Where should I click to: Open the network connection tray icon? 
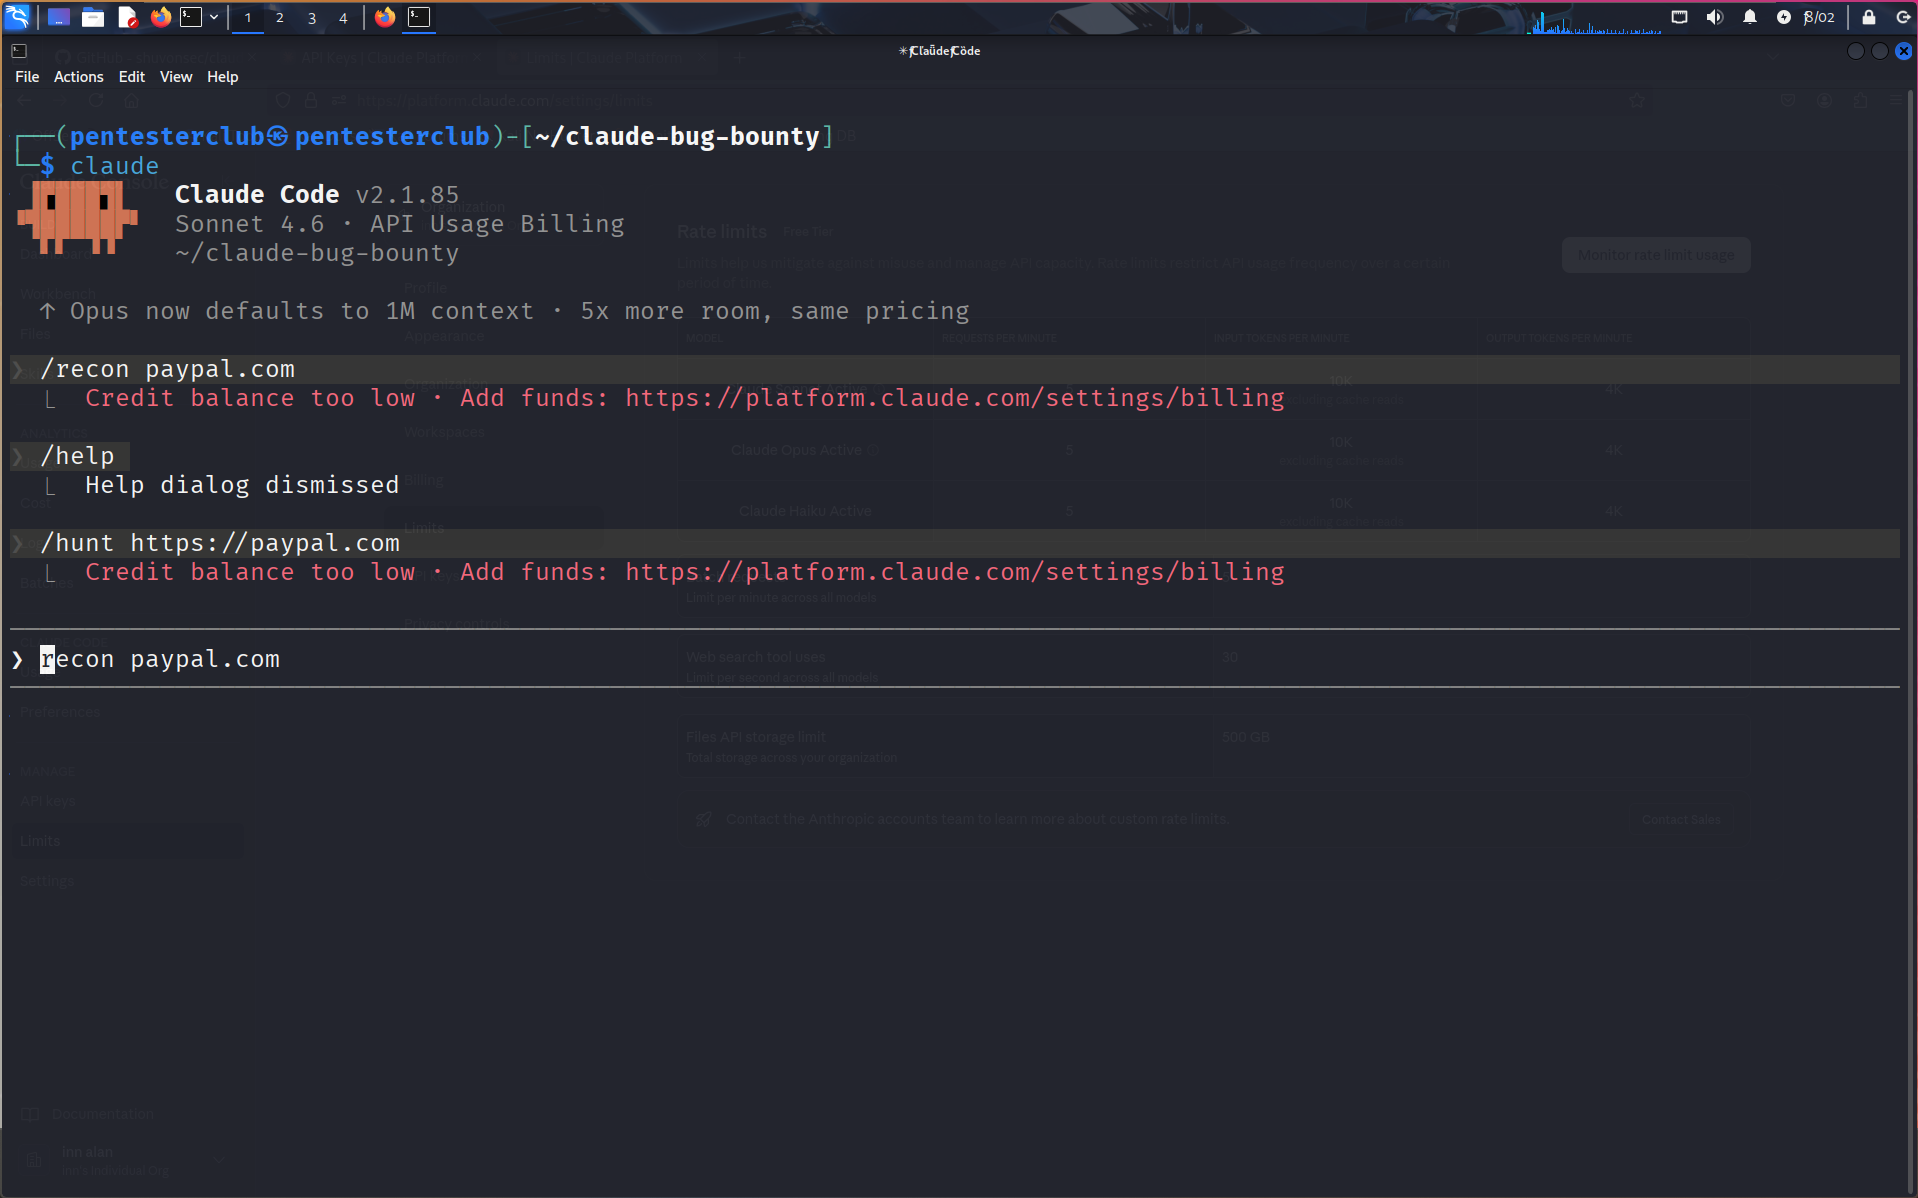(x=1680, y=17)
